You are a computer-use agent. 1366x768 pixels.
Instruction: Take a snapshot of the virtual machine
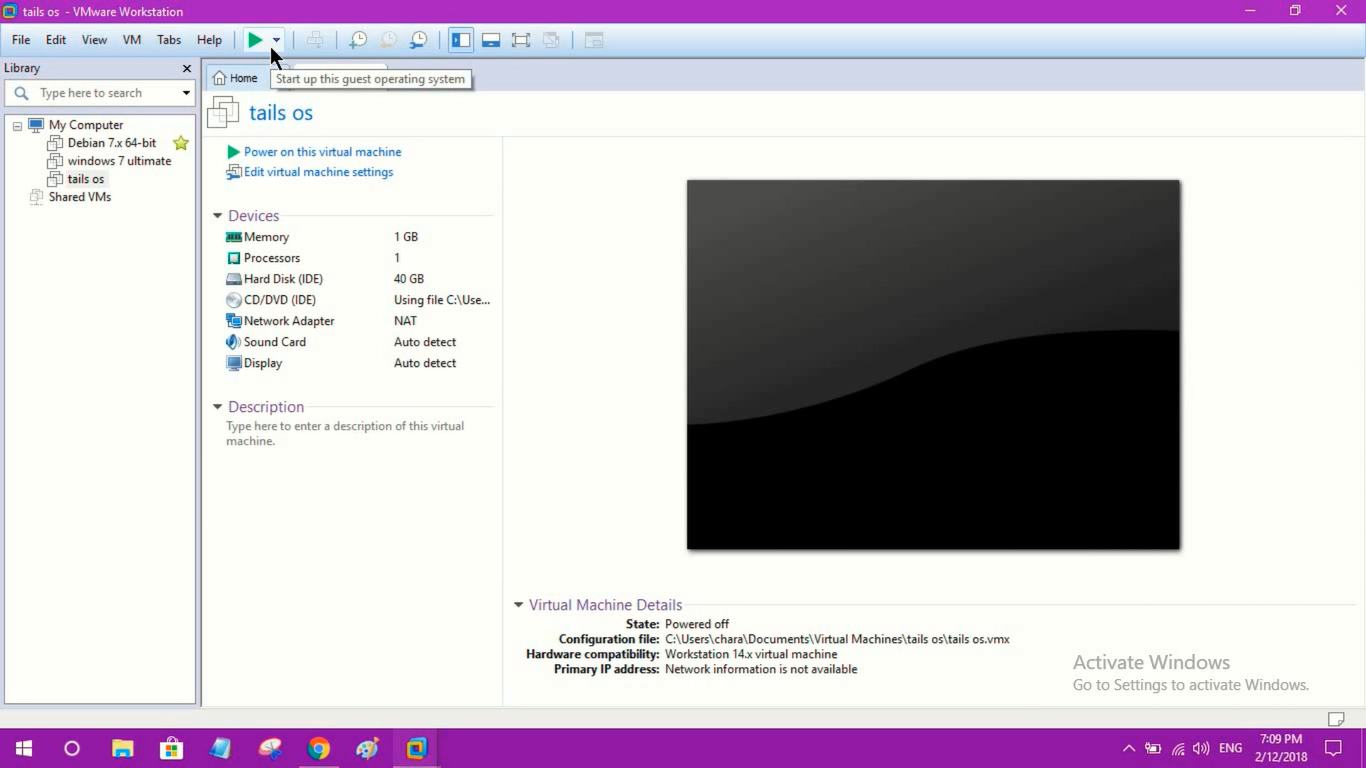(x=357, y=39)
